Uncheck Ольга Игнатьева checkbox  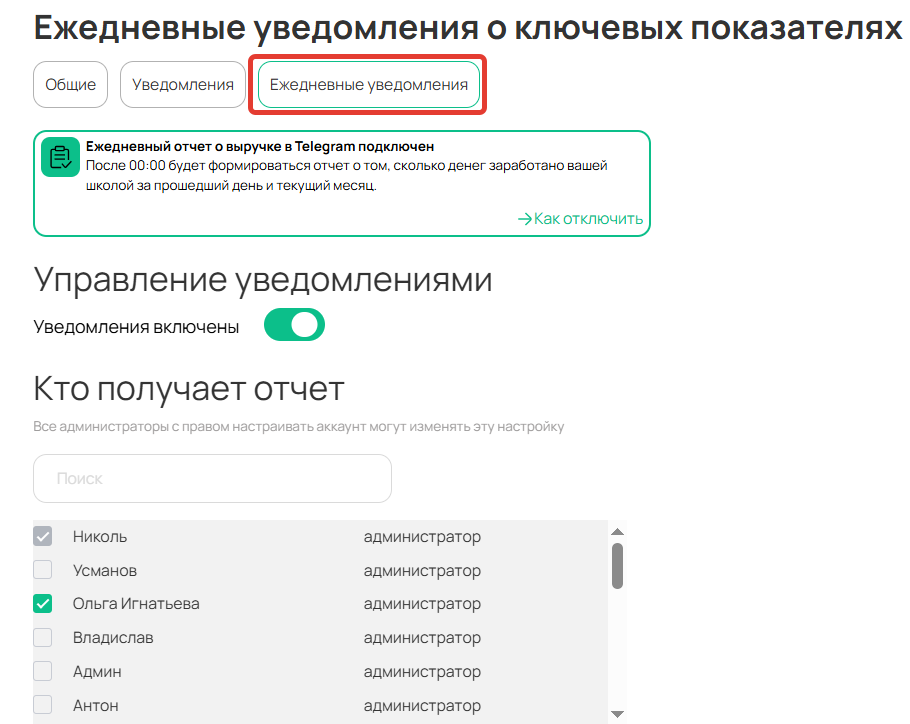(42, 604)
